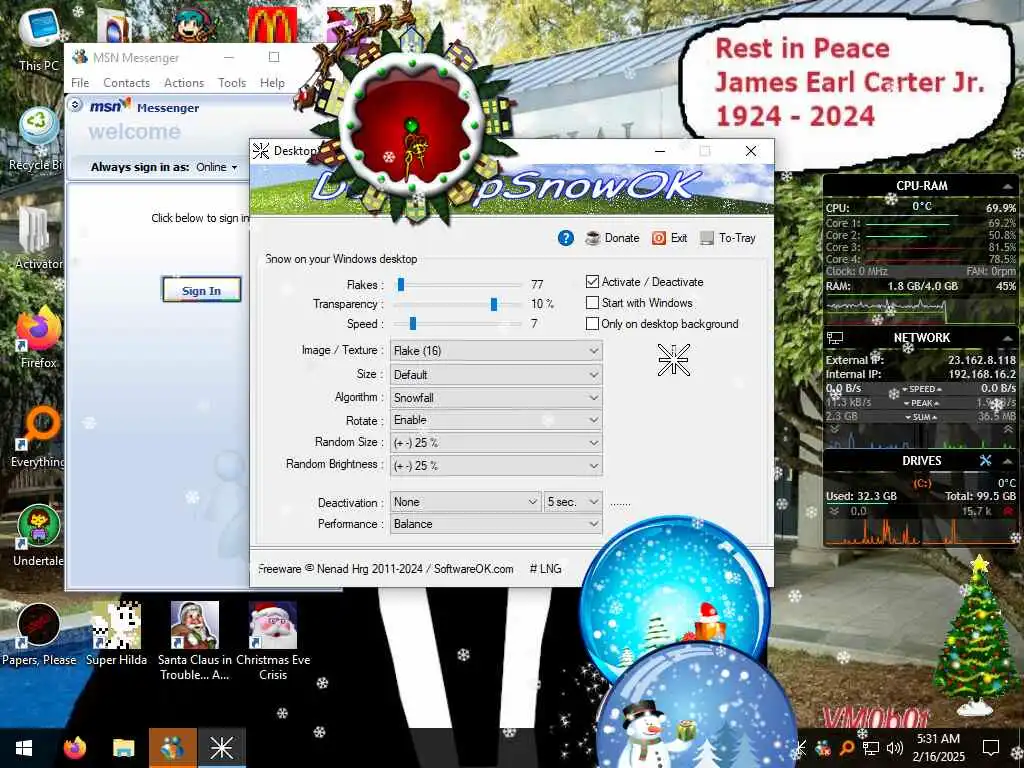Toggle Activate / Deactivate checkbox
This screenshot has height=768, width=1024.
point(592,281)
